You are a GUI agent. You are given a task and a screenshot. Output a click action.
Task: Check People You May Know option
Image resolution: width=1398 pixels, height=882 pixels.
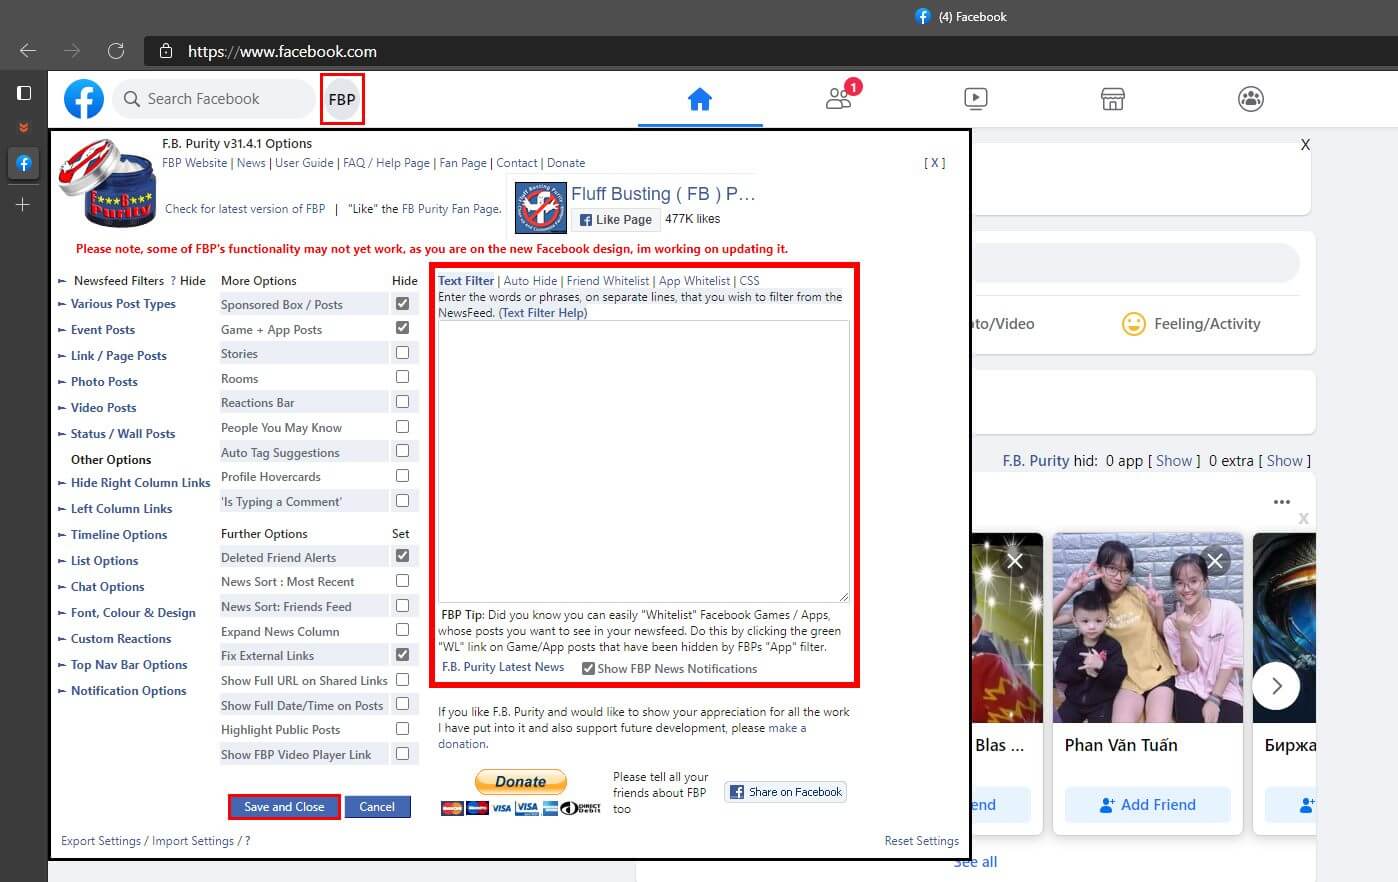pyautogui.click(x=402, y=426)
